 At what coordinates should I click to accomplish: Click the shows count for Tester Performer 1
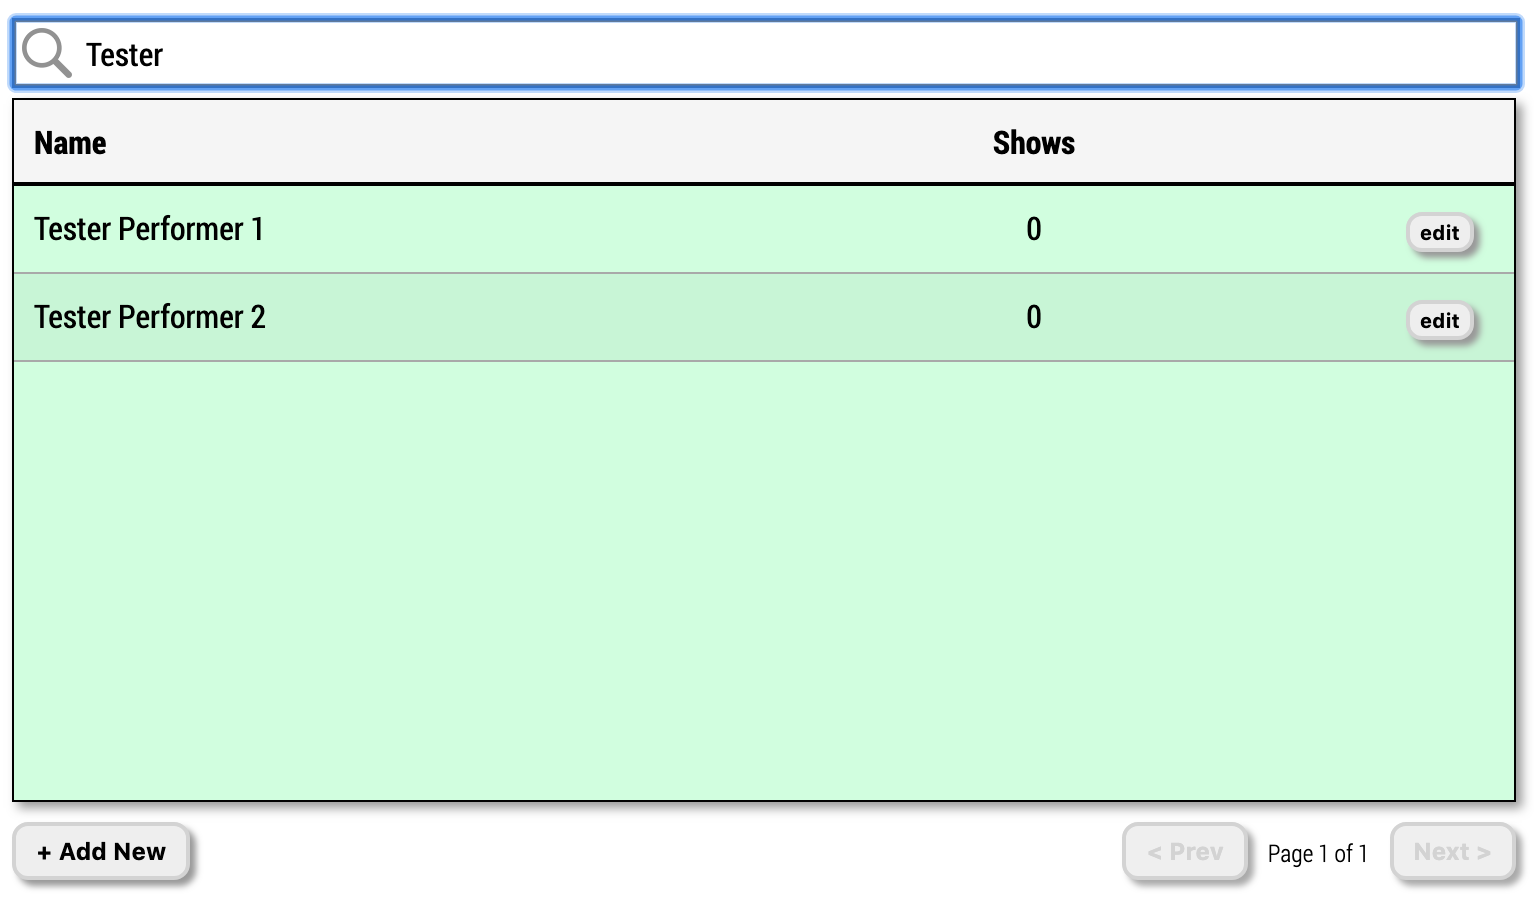pos(1032,229)
